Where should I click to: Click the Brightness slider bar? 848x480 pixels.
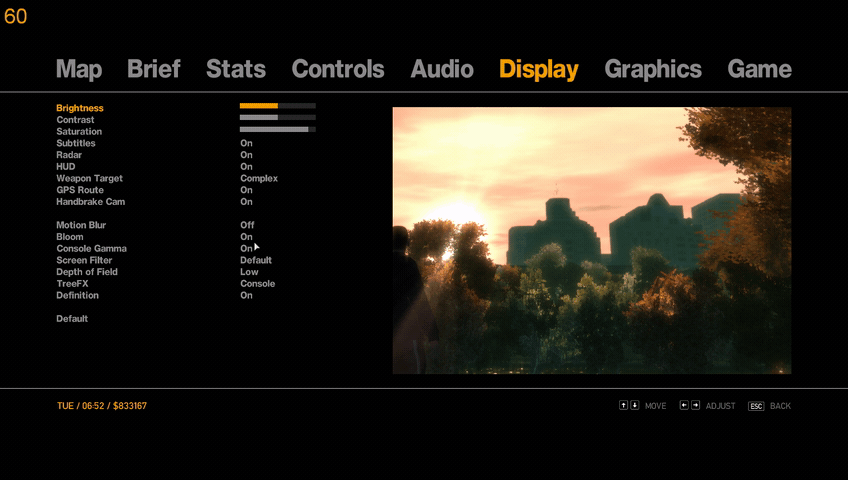pyautogui.click(x=277, y=106)
